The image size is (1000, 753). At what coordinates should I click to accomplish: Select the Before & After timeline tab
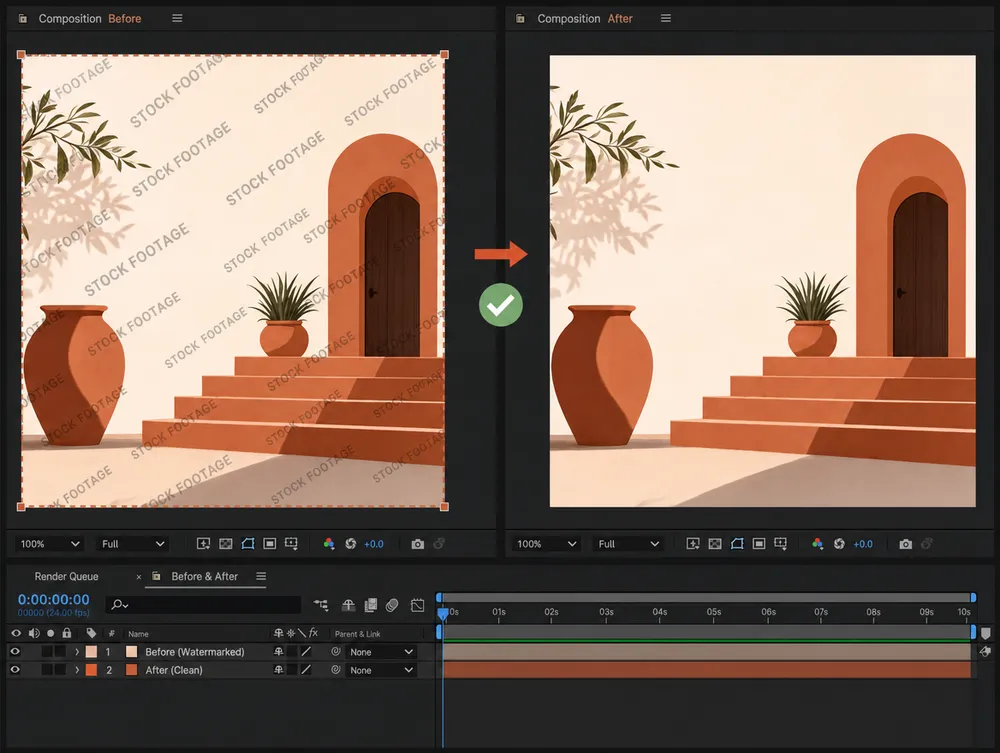point(204,576)
